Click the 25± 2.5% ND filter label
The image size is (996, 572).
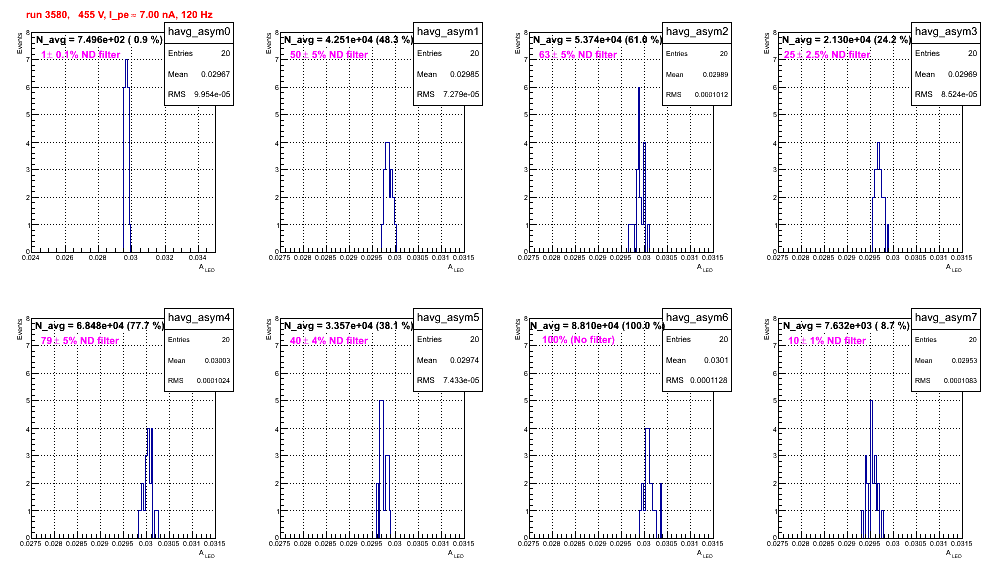(827, 55)
